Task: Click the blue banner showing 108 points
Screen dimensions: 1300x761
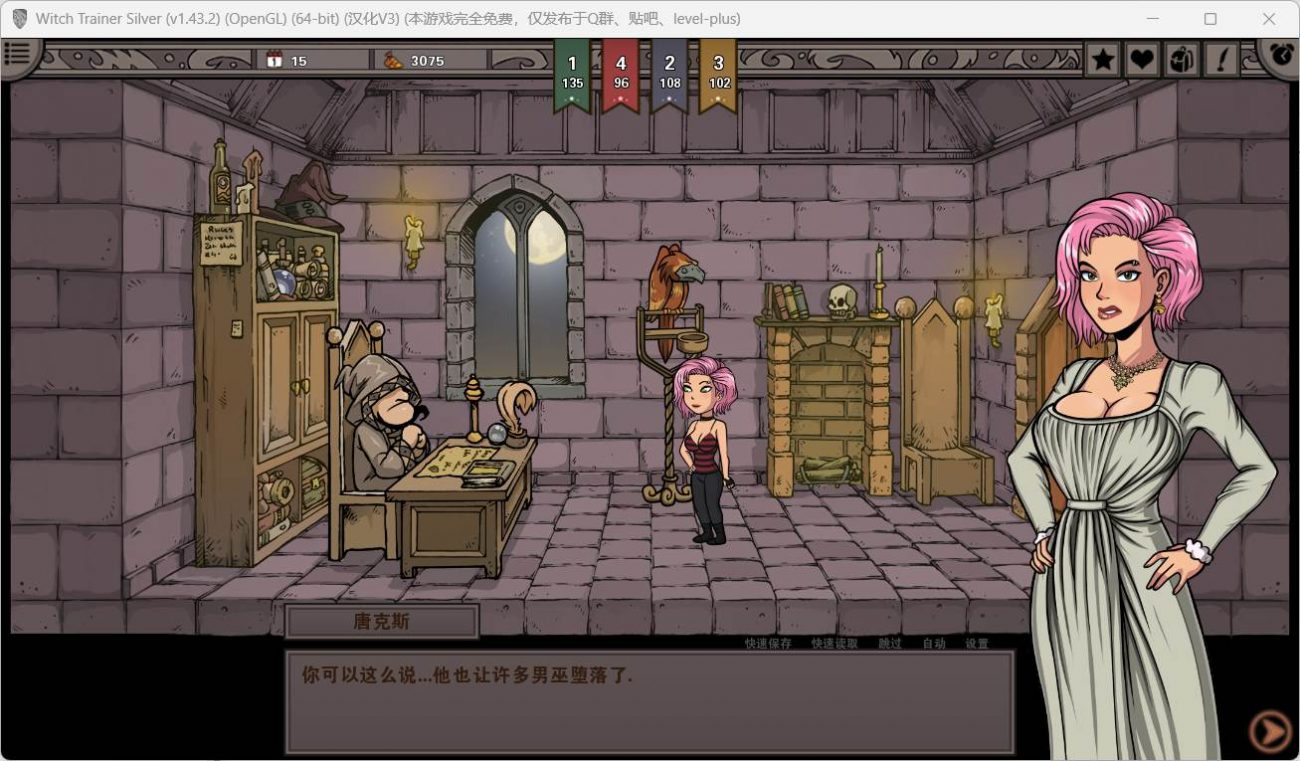Action: [x=670, y=70]
